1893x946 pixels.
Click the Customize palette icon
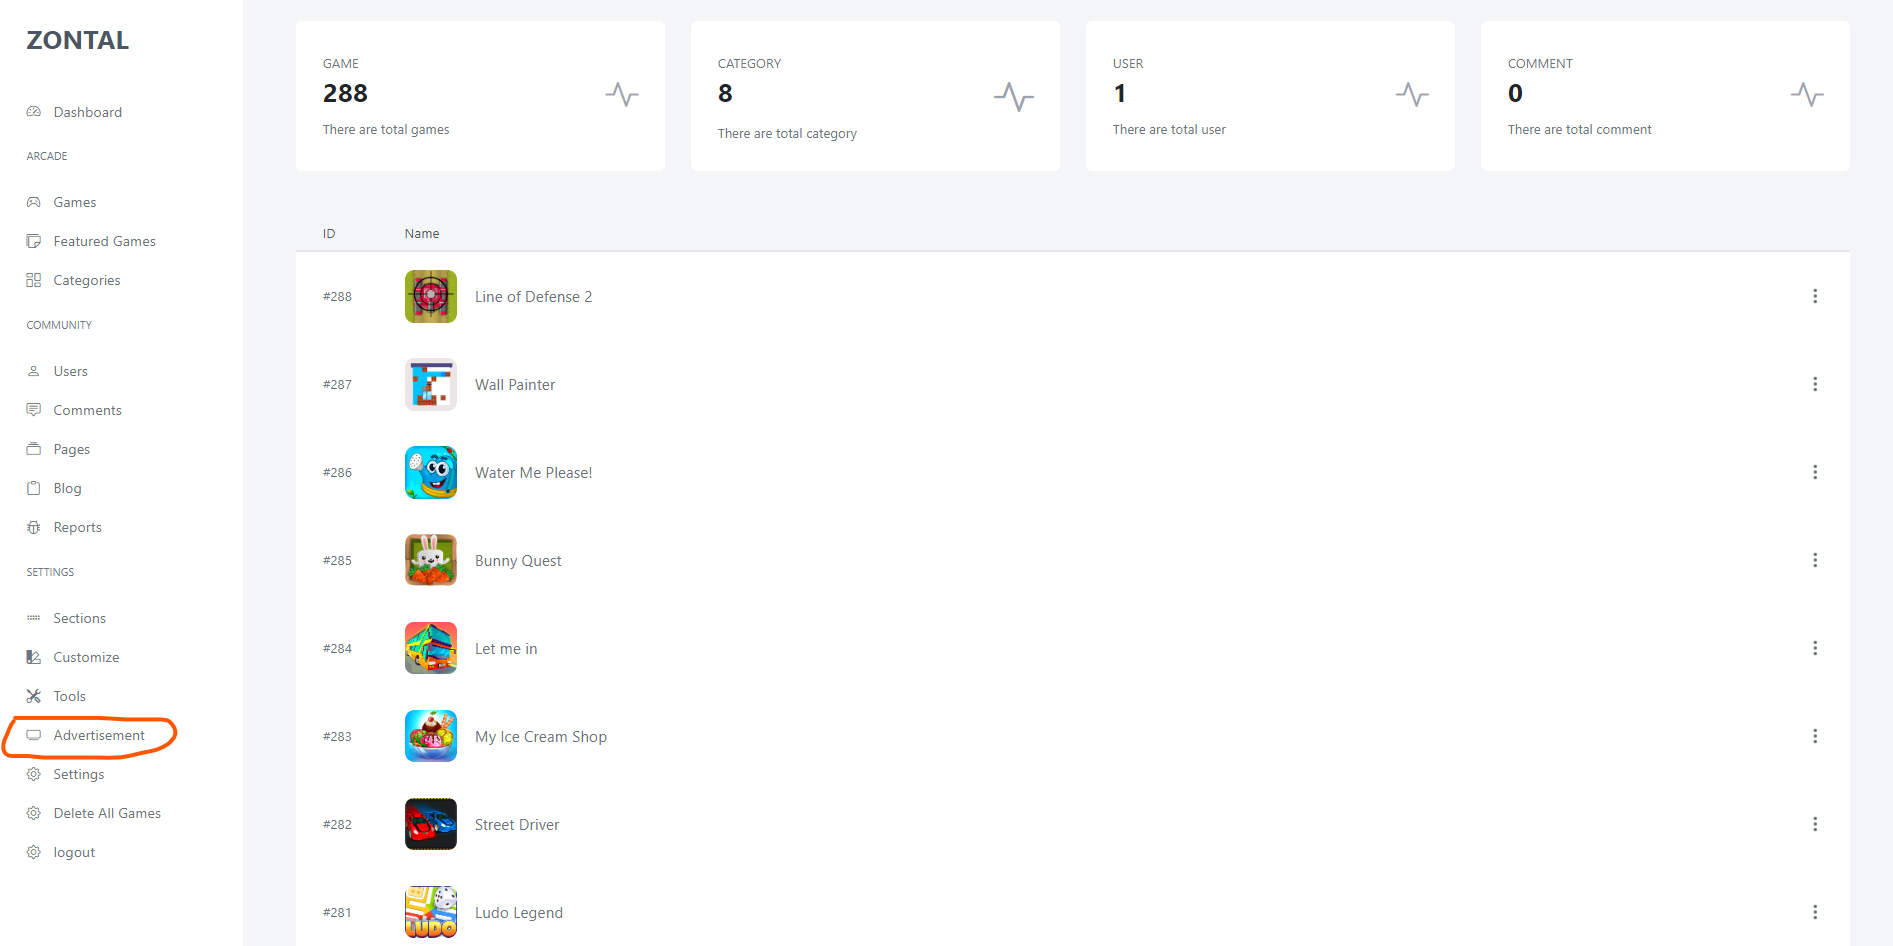coord(34,657)
